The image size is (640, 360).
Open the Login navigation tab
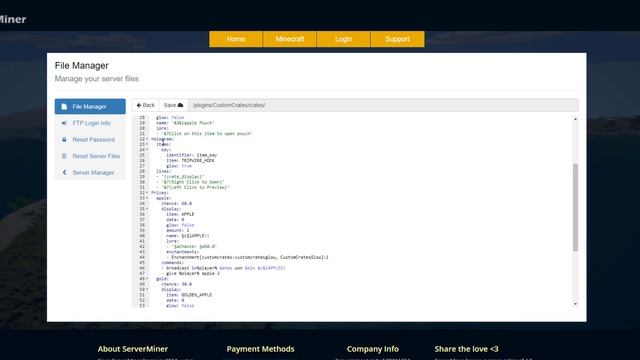pos(343,39)
